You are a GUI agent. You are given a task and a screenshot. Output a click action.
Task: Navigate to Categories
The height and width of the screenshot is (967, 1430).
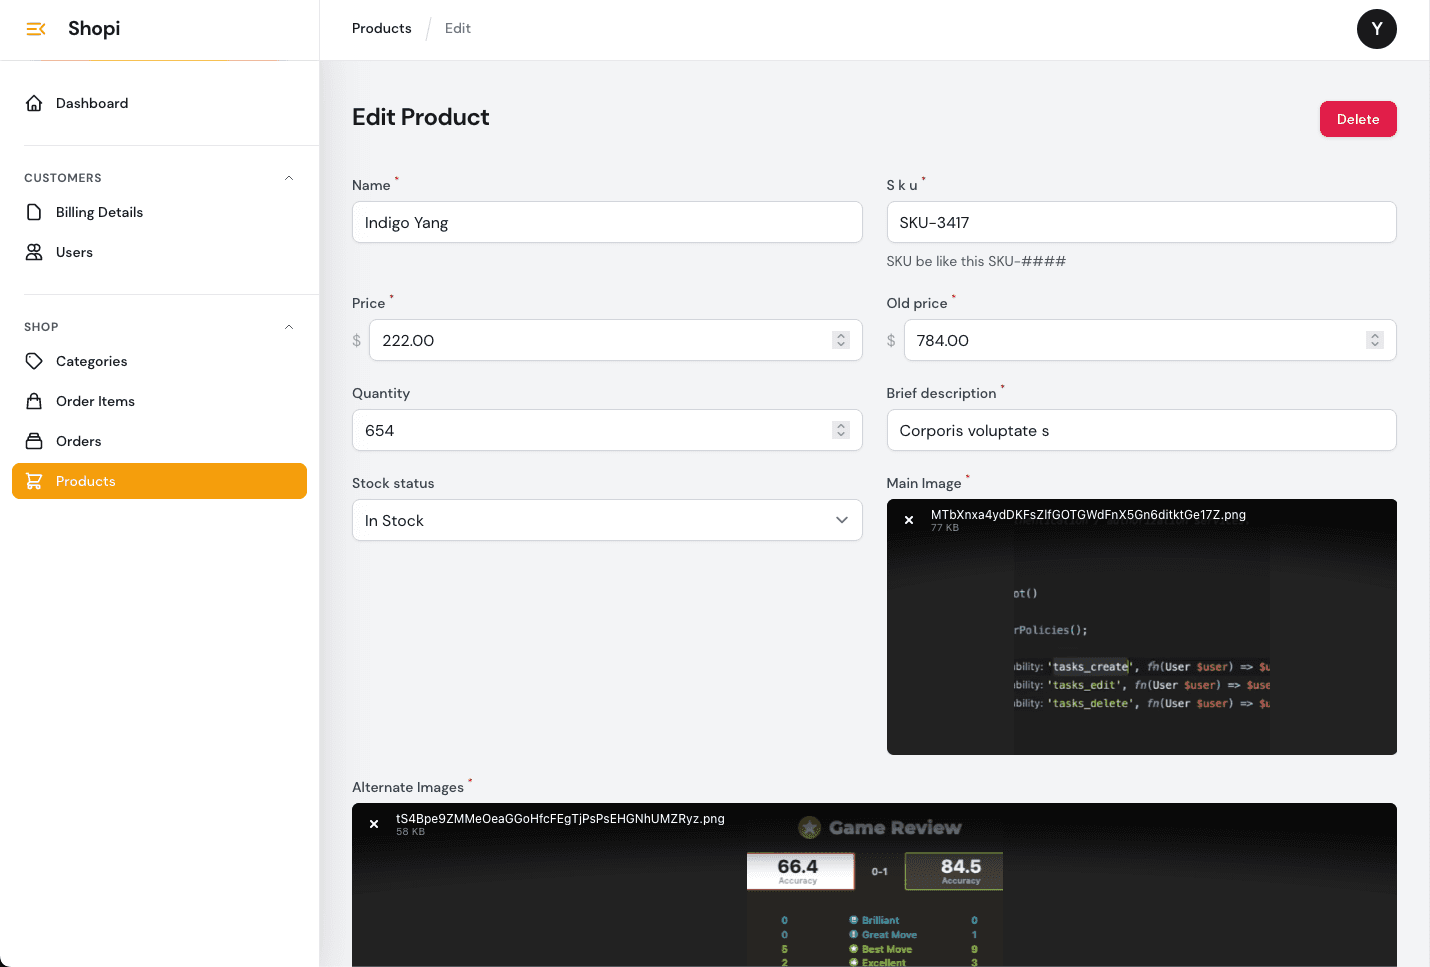click(x=160, y=361)
